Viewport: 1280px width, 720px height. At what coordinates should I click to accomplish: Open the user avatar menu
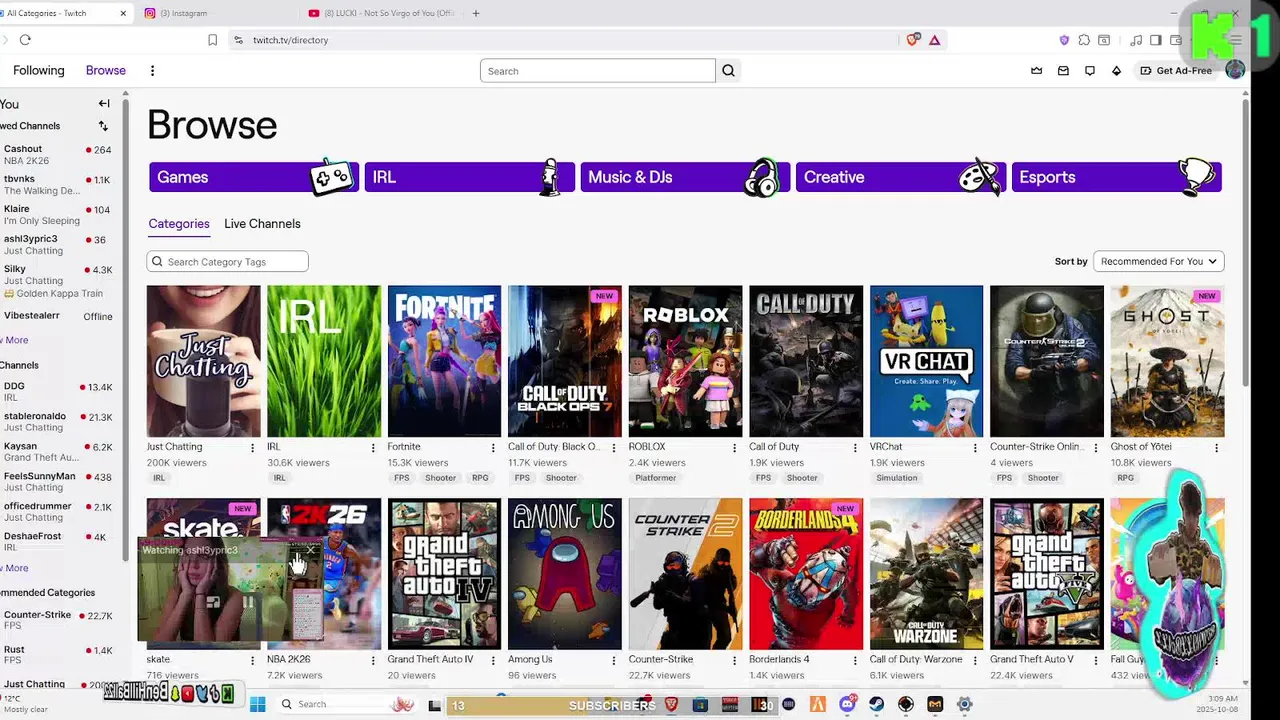coord(1235,70)
